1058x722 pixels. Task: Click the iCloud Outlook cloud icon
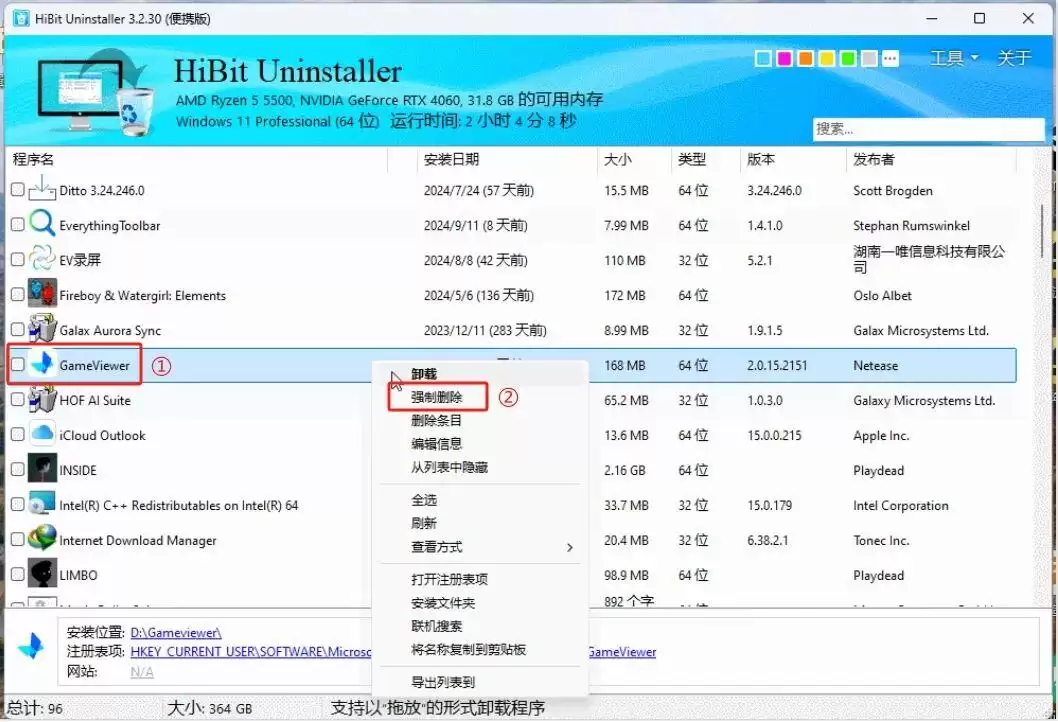coord(42,434)
